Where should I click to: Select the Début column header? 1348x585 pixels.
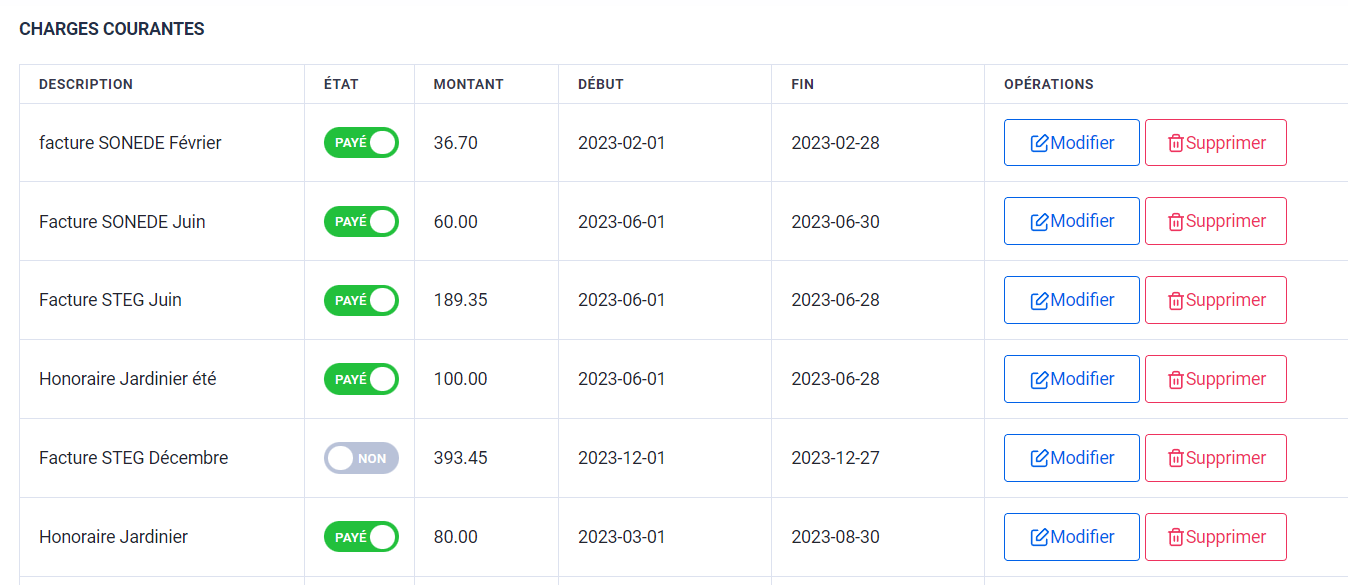[601, 84]
